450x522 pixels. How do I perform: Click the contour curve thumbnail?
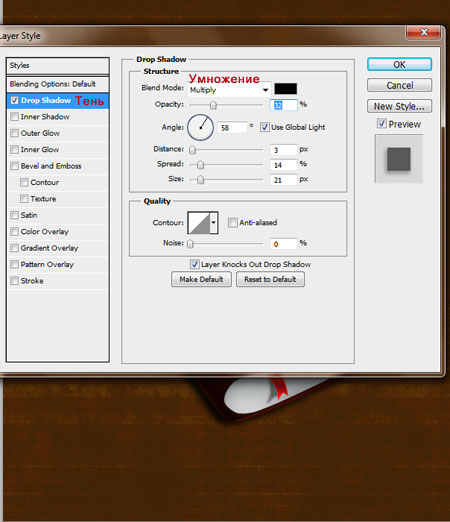coord(199,222)
